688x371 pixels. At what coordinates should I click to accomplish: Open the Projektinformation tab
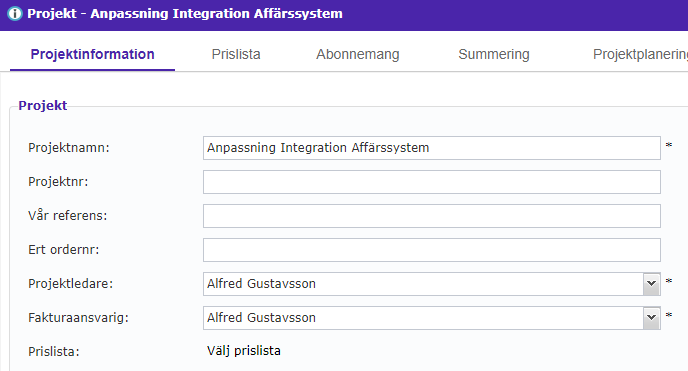pos(93,54)
